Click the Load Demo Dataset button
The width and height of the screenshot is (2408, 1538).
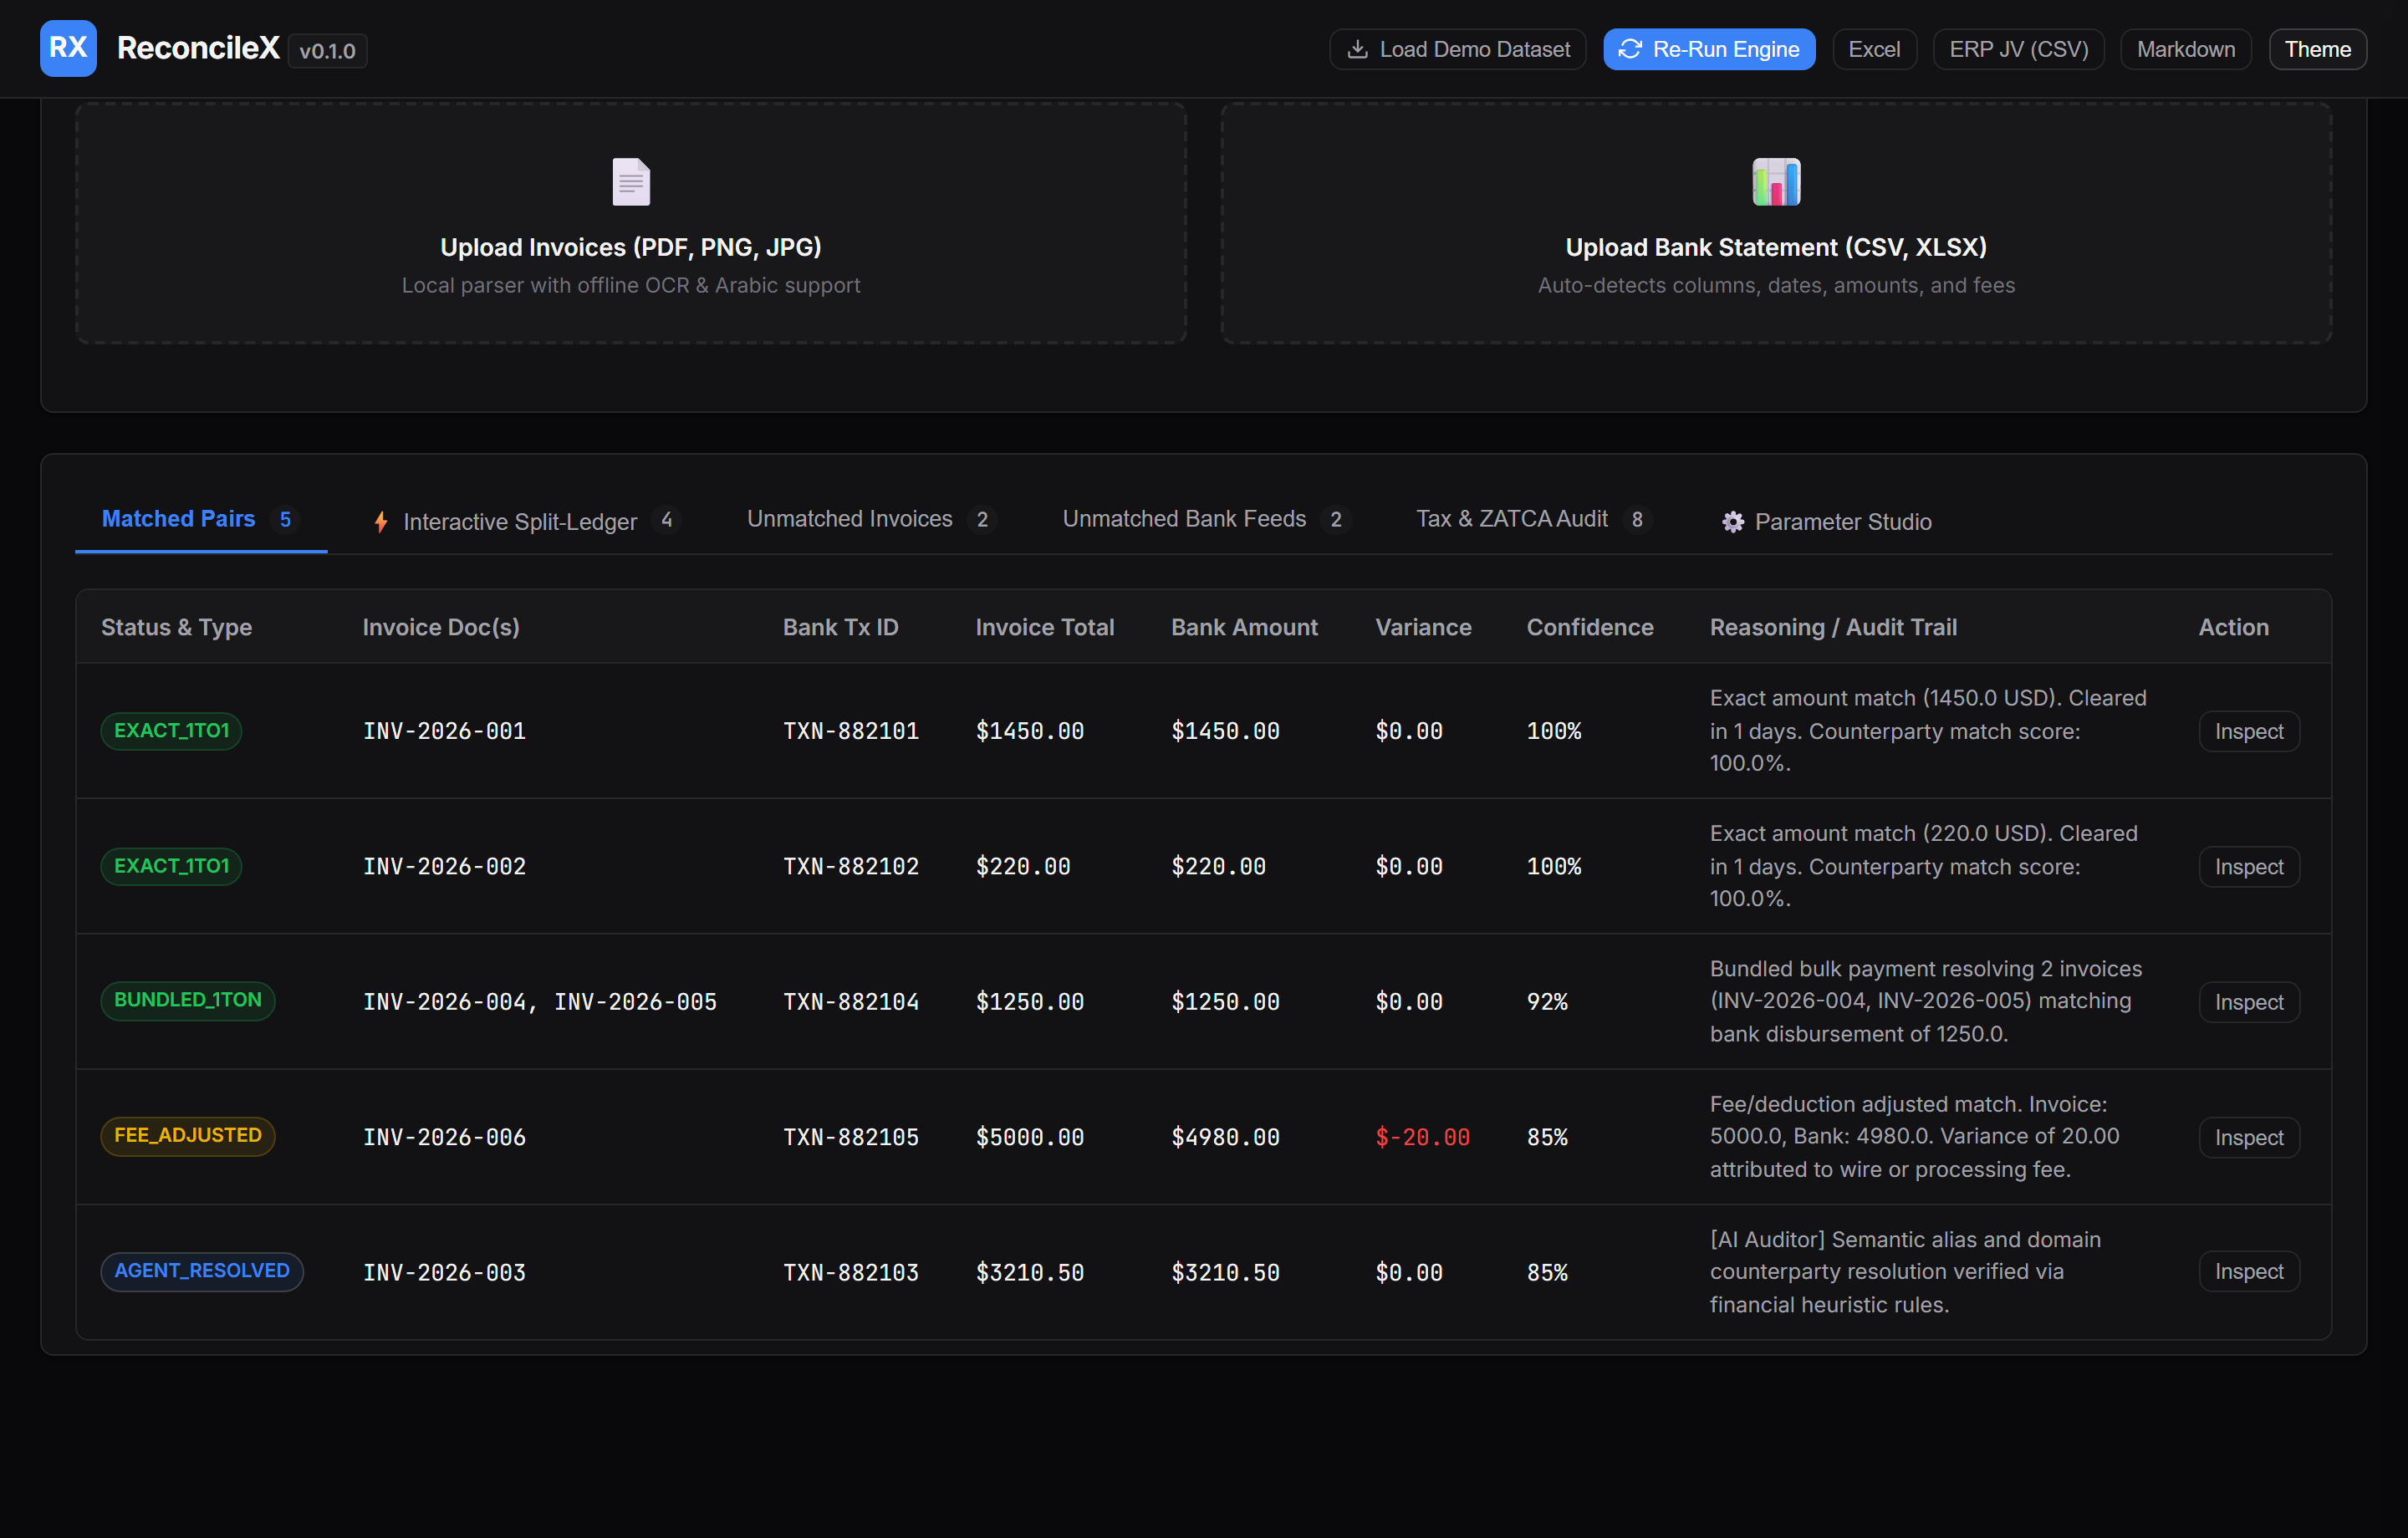point(1458,49)
